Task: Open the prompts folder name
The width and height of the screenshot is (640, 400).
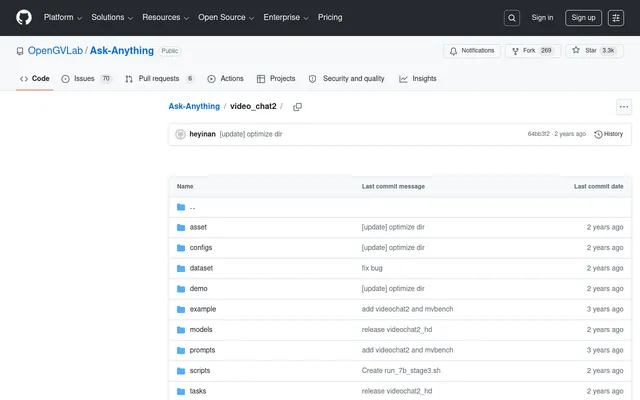Action: (x=202, y=350)
